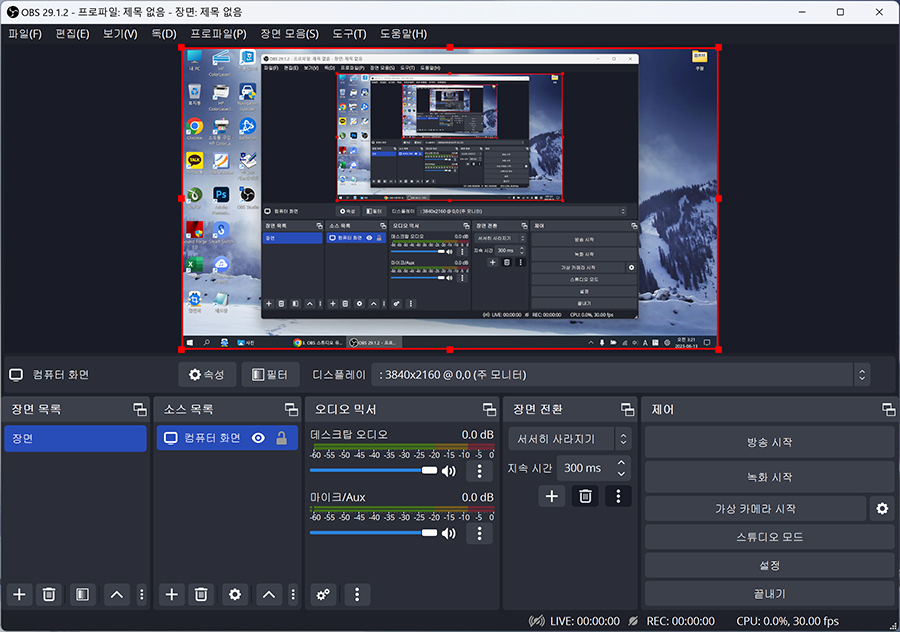Open 서서히 사라지기 transition dropdown
The width and height of the screenshot is (900, 632).
(570, 439)
